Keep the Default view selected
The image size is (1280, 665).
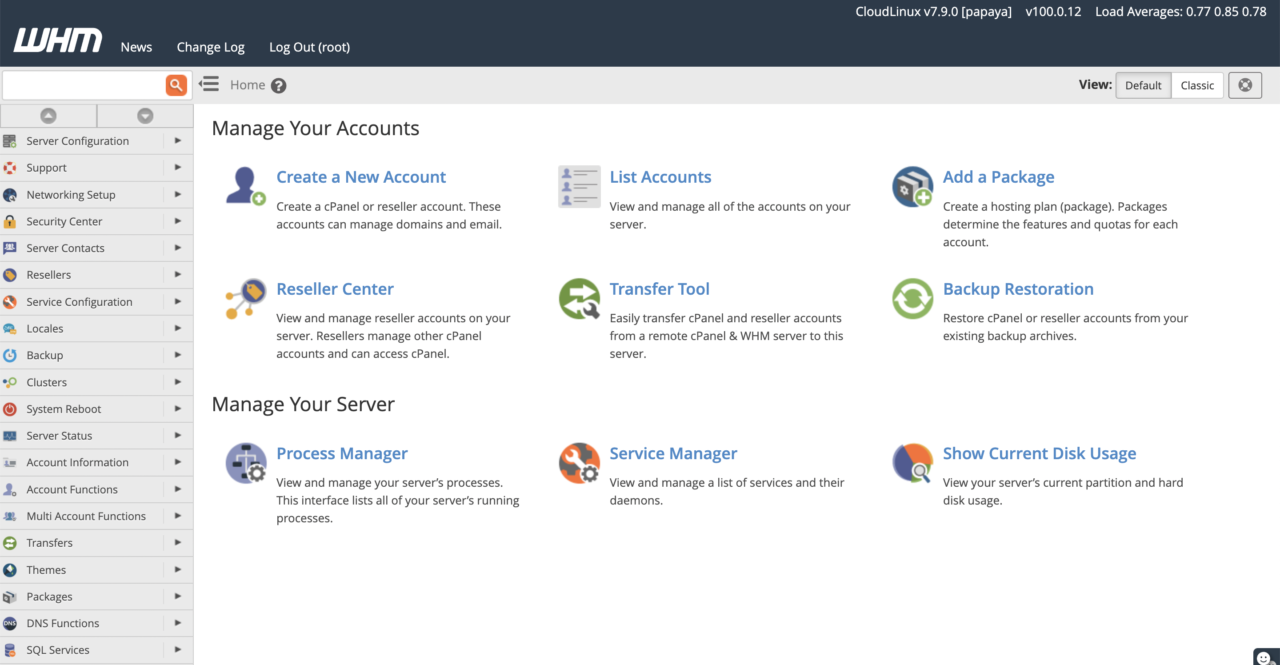pyautogui.click(x=1143, y=85)
